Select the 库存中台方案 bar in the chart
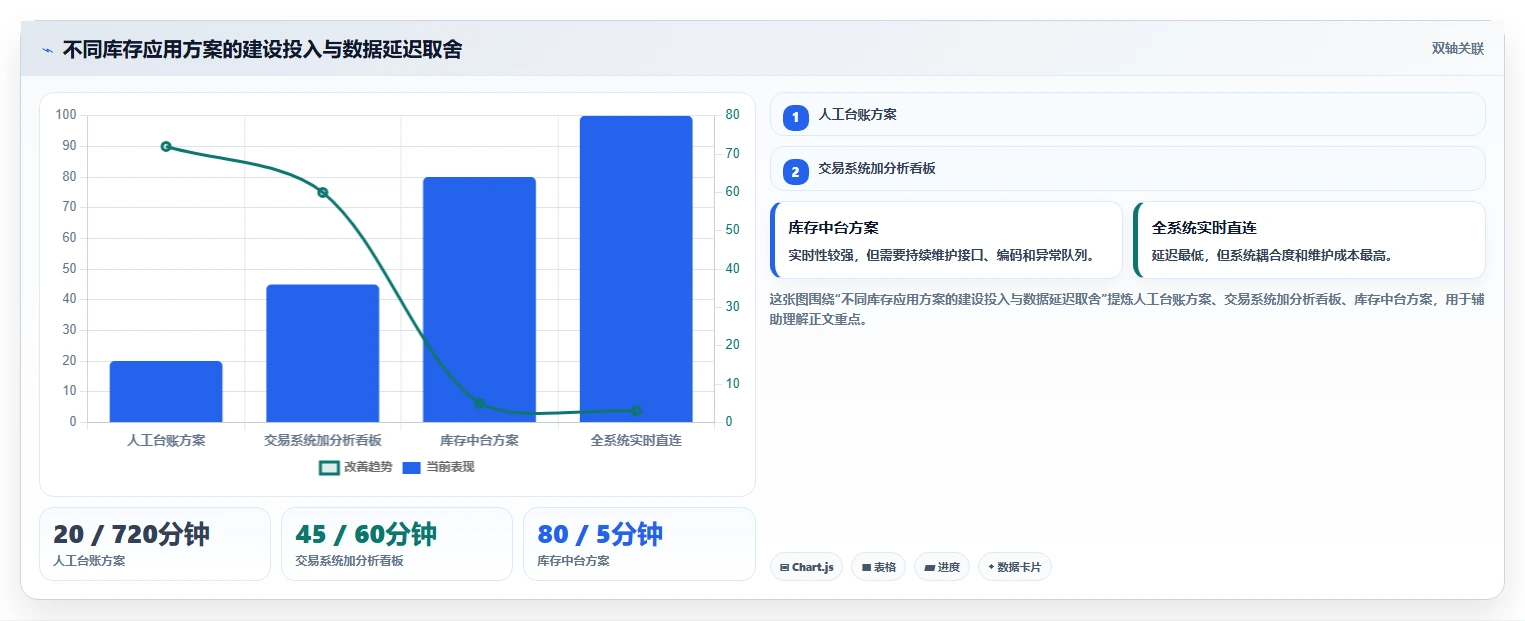 pos(479,300)
